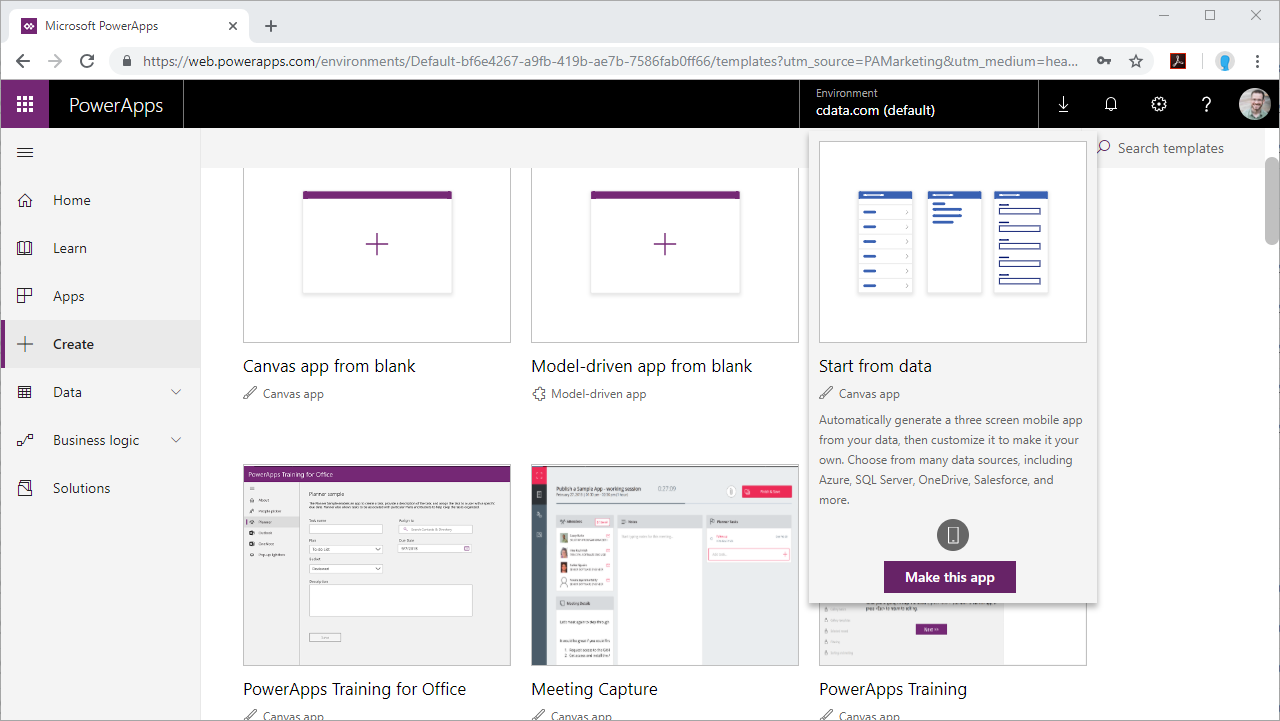Click the Apps icon in sidebar
This screenshot has height=721, width=1280.
pyautogui.click(x=25, y=296)
